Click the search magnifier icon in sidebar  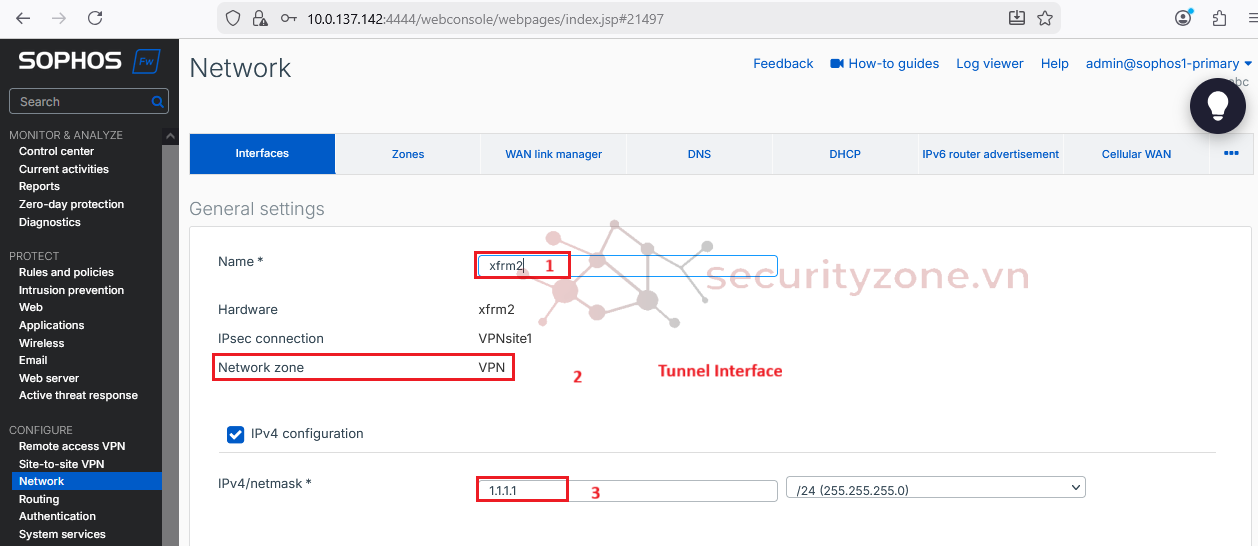coord(157,102)
